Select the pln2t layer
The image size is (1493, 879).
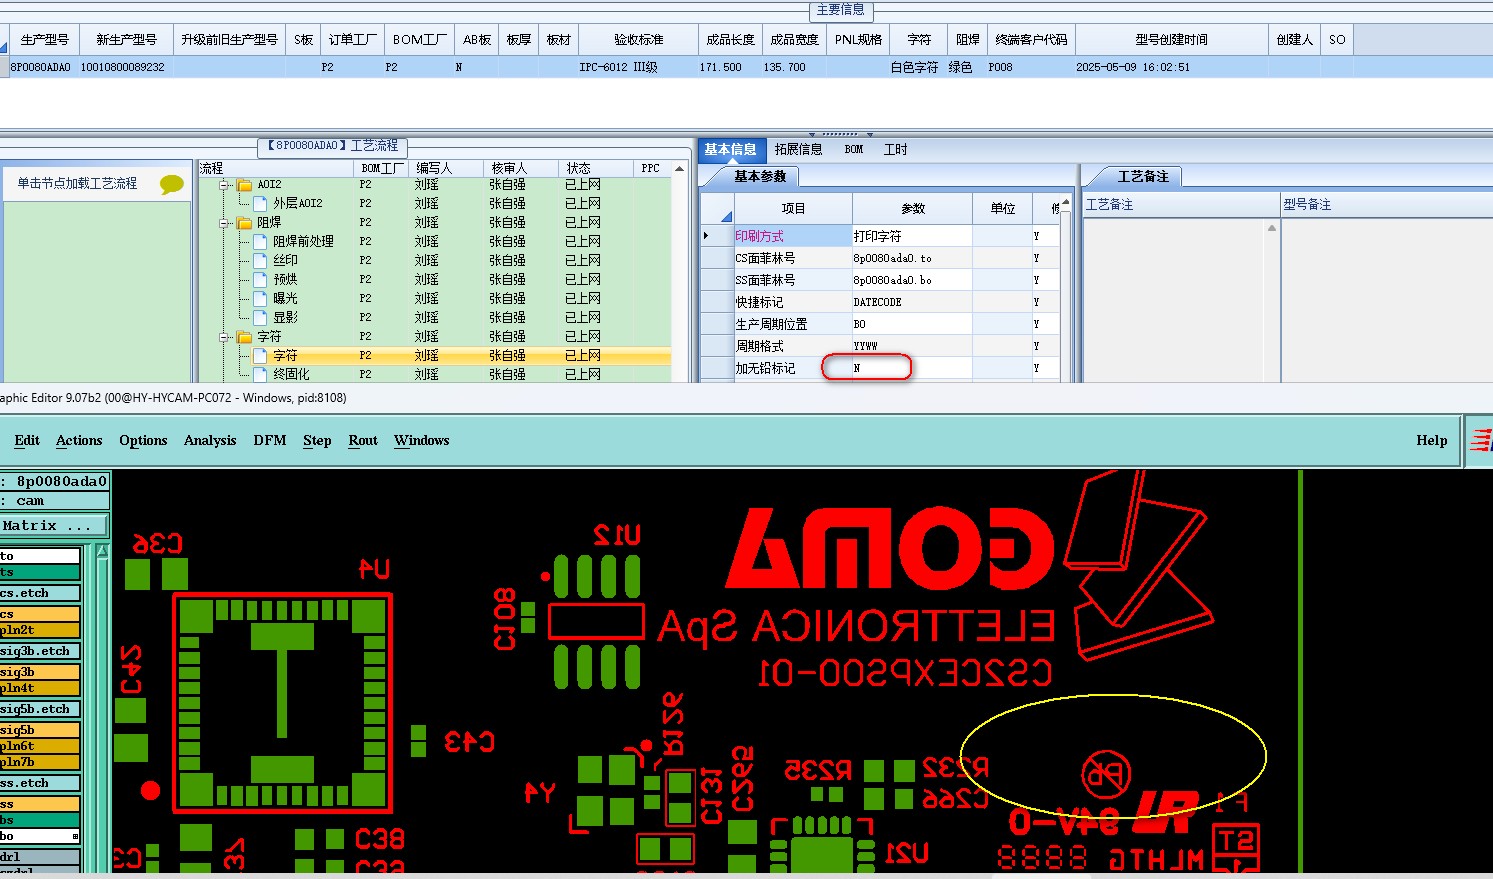pos(40,630)
